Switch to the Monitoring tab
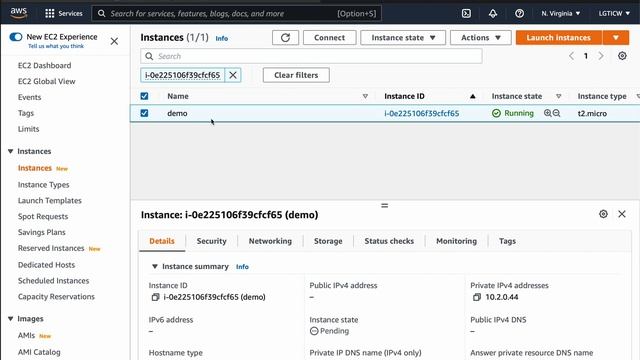Screen dimensions: 640x360 pyautogui.click(x=456, y=241)
